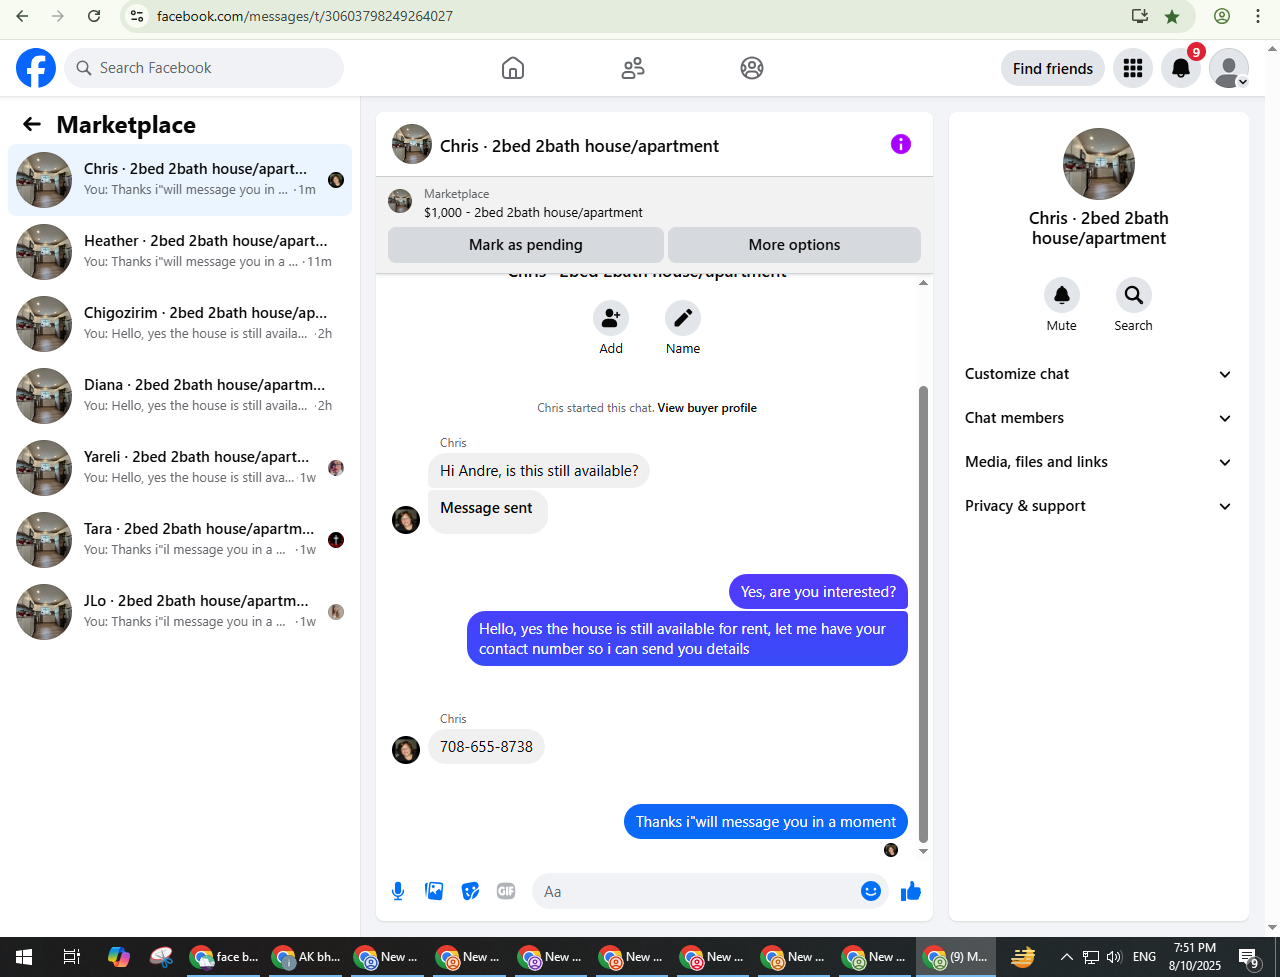Click the listing thumbnail in chat header

point(412,145)
